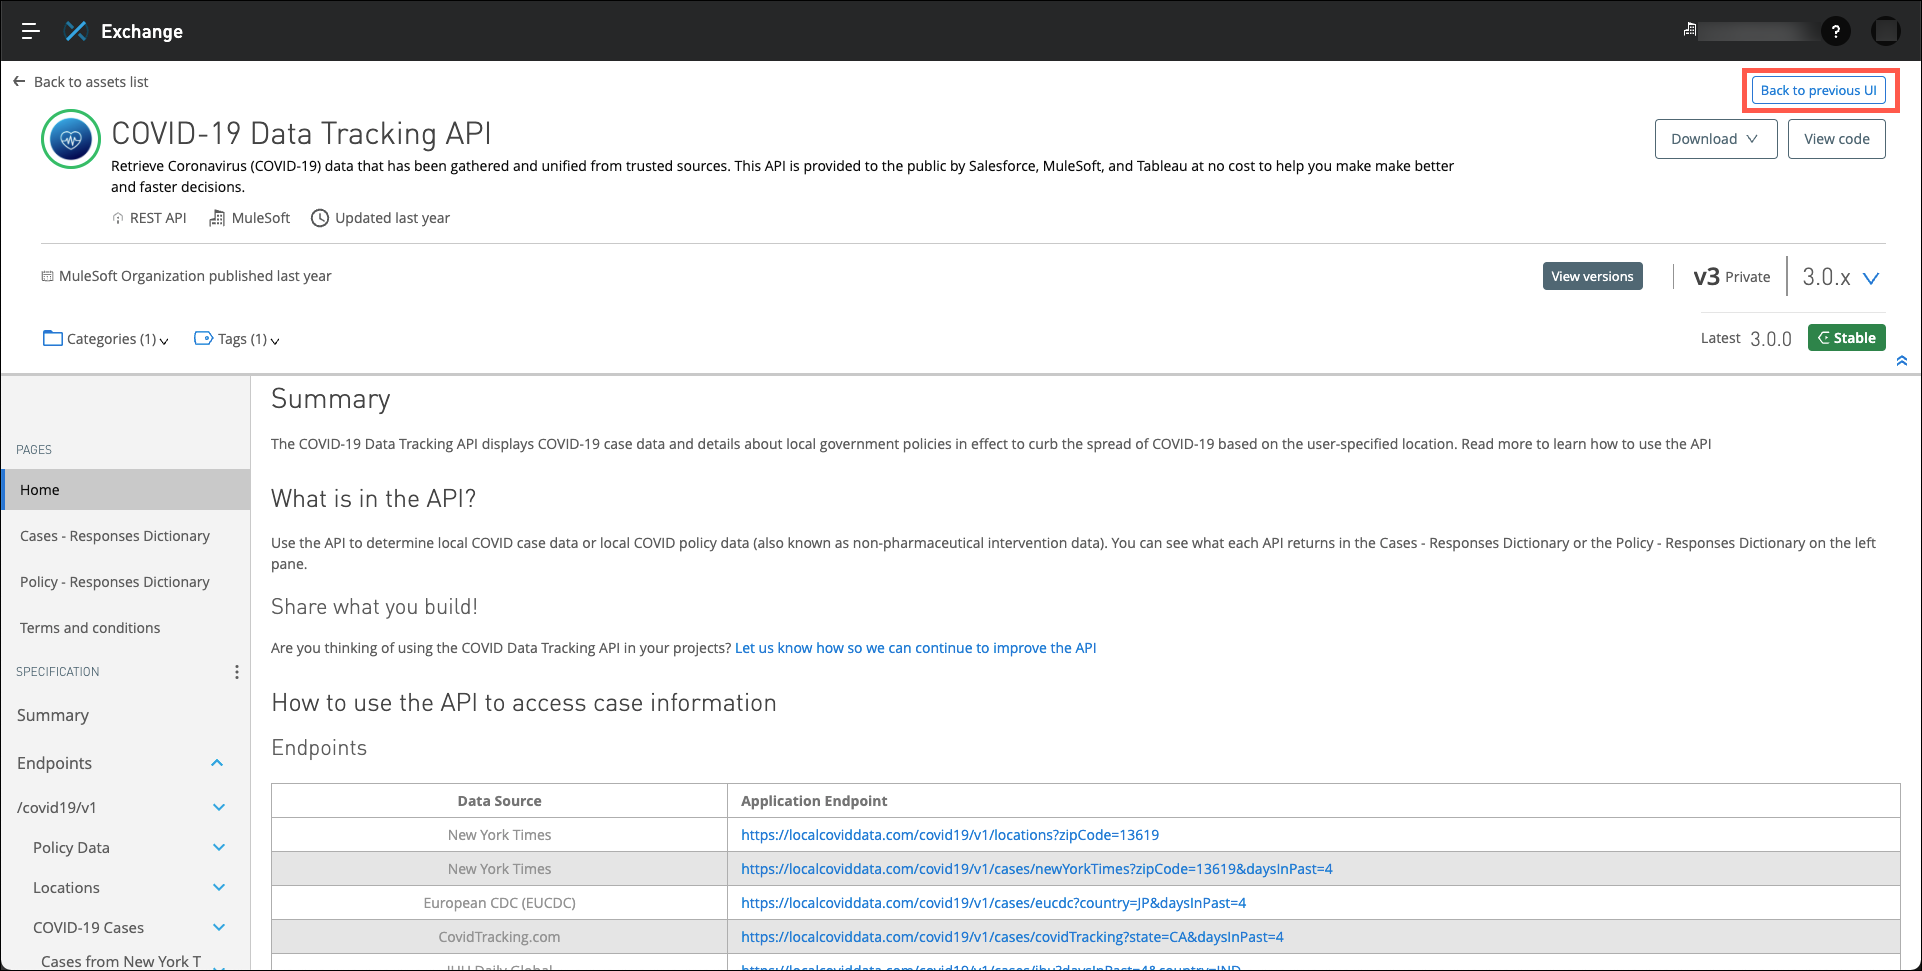Open locations?zipCode=13619 endpoint link

[950, 835]
